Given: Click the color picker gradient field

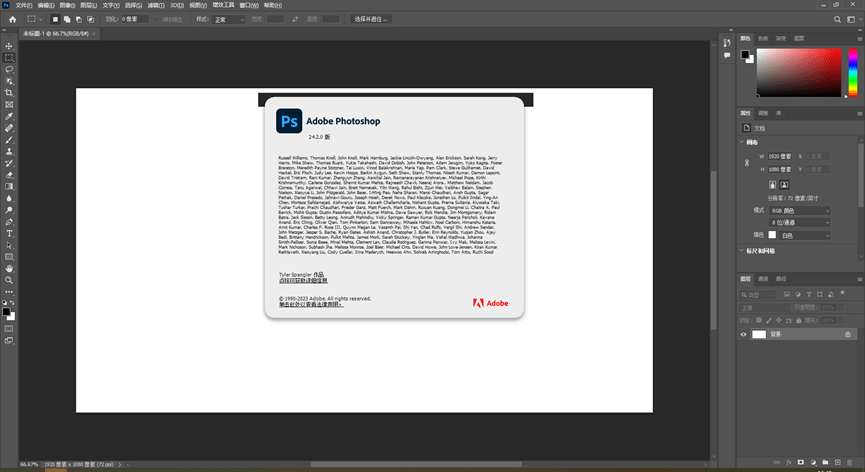Looking at the screenshot, I should click(798, 72).
